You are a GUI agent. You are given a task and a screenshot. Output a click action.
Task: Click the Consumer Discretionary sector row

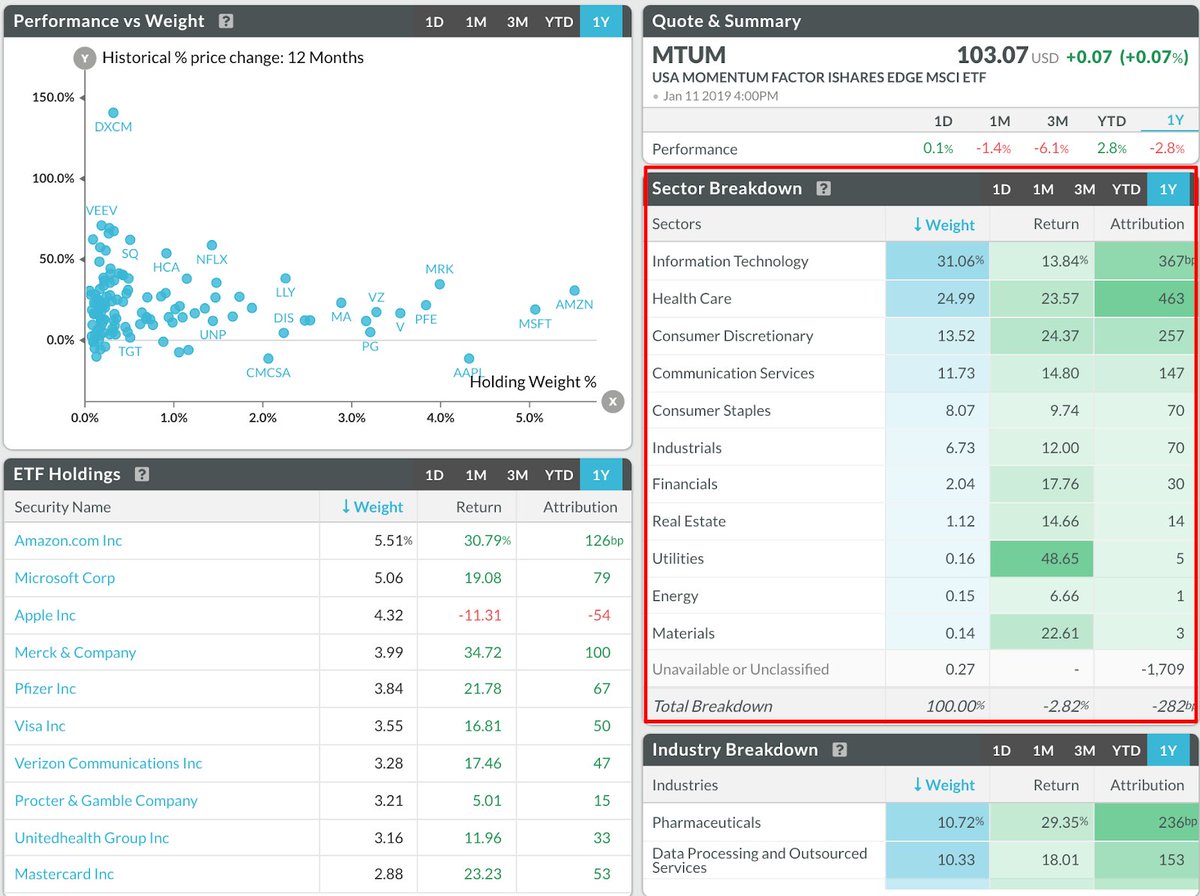click(920, 336)
